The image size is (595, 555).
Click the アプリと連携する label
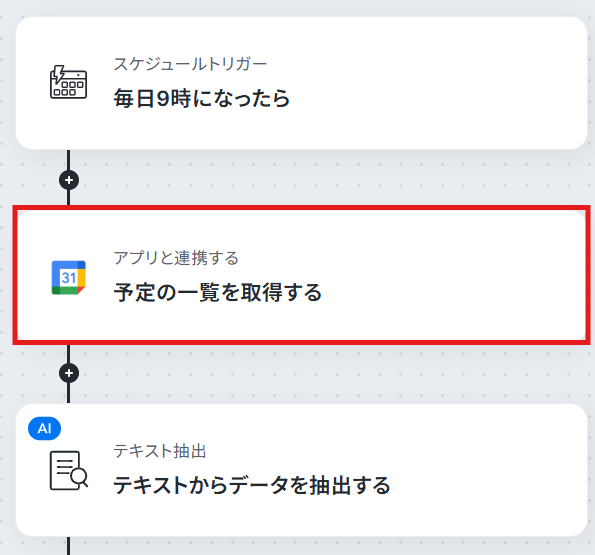tap(176, 258)
